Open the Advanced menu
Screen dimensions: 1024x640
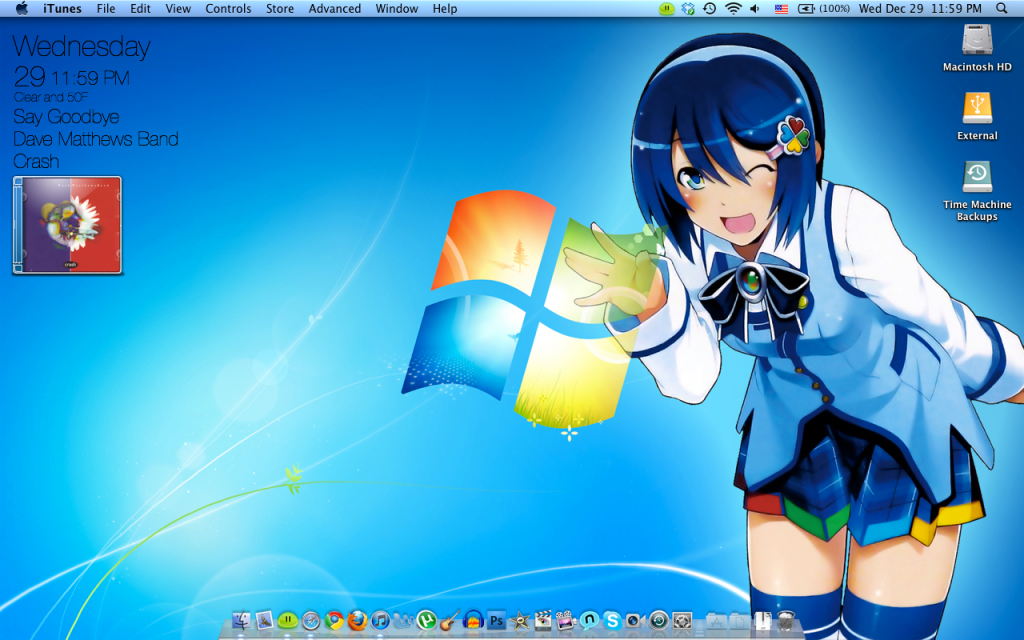tap(335, 8)
